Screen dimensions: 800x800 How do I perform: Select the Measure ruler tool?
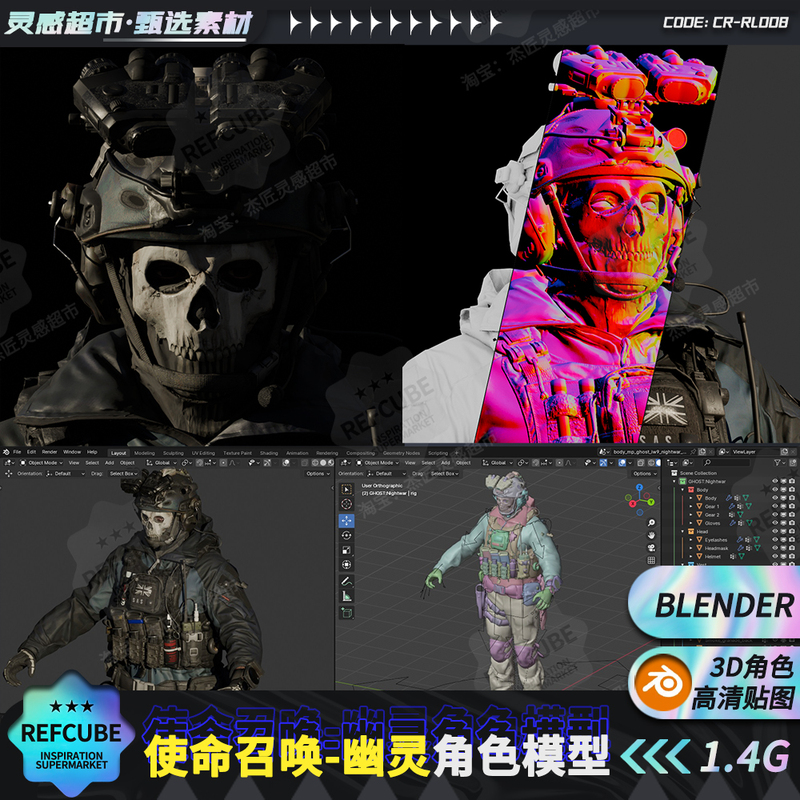pos(346,596)
